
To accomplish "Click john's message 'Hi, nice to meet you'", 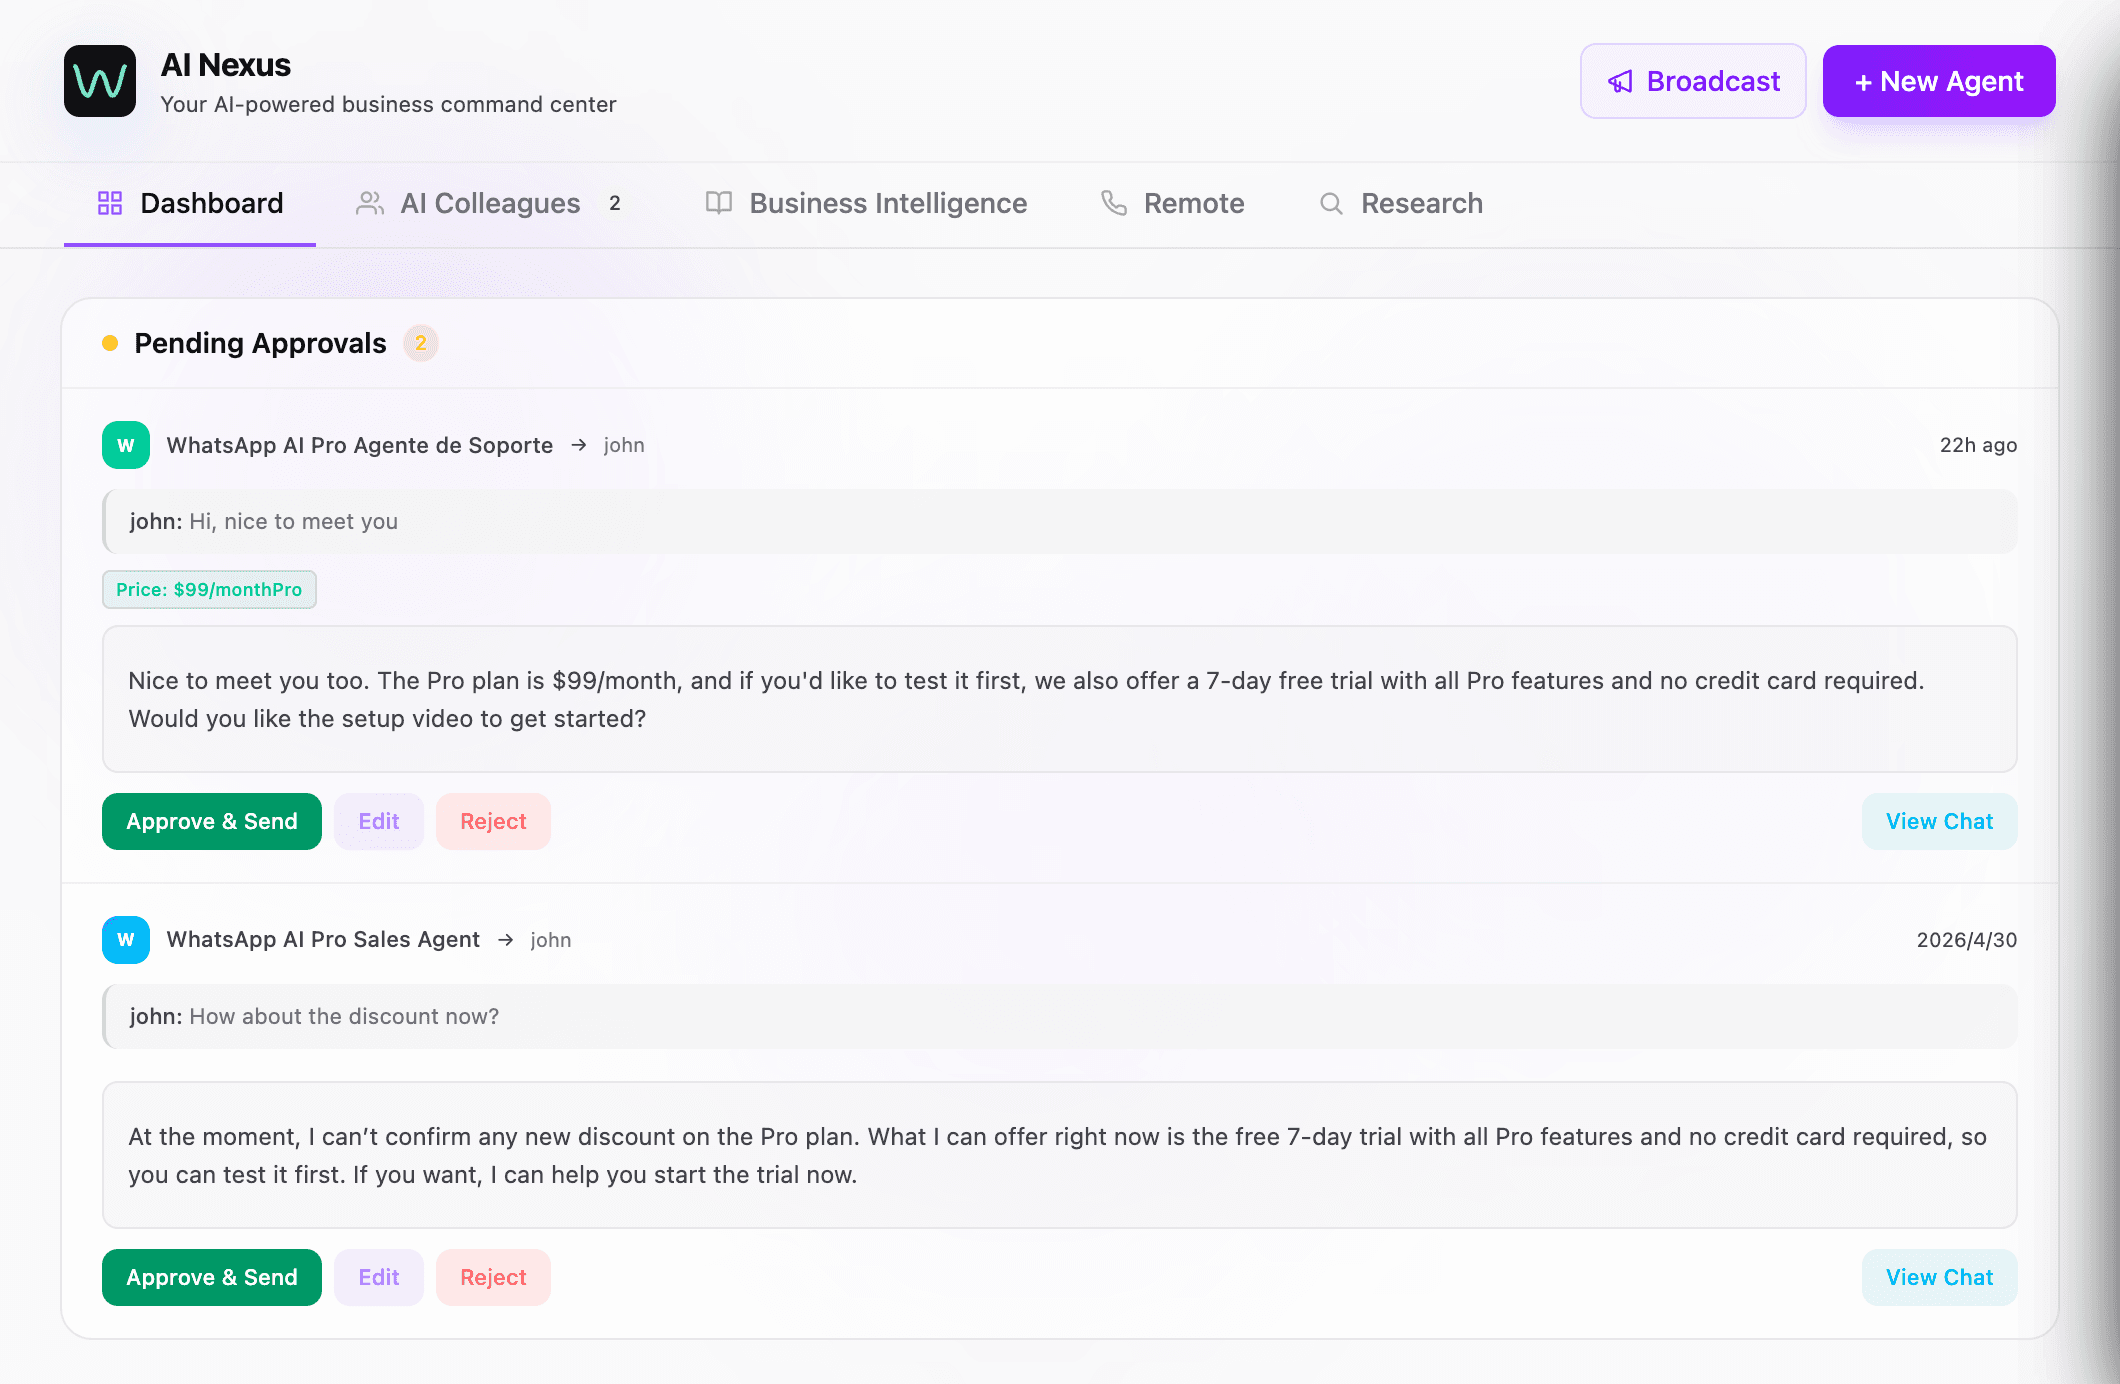I will tap(1060, 521).
